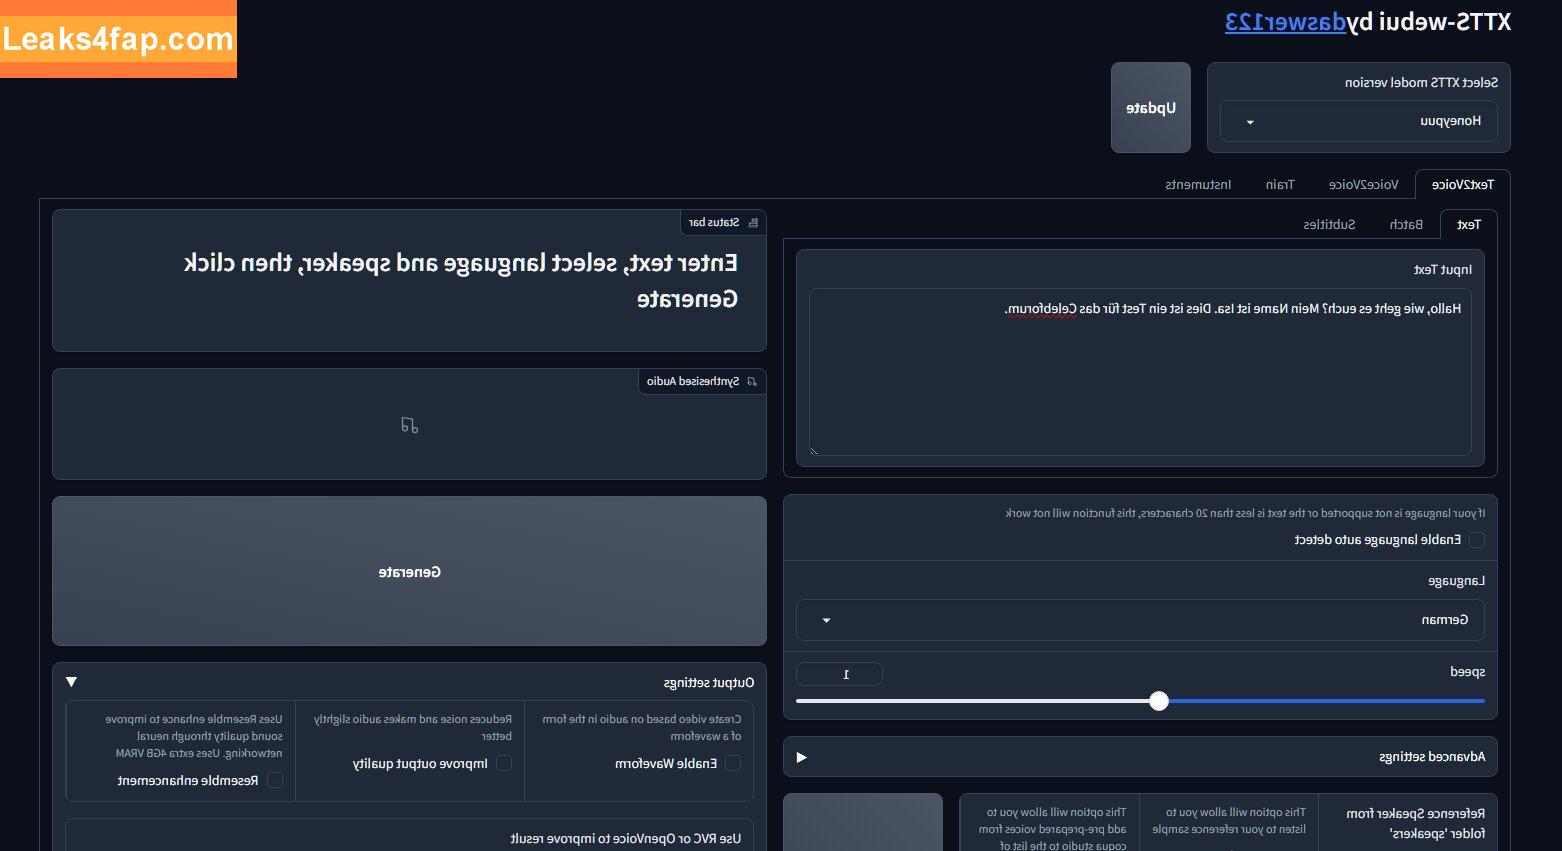
Task: Click the music note placeholder in audio panel
Action: tap(409, 425)
